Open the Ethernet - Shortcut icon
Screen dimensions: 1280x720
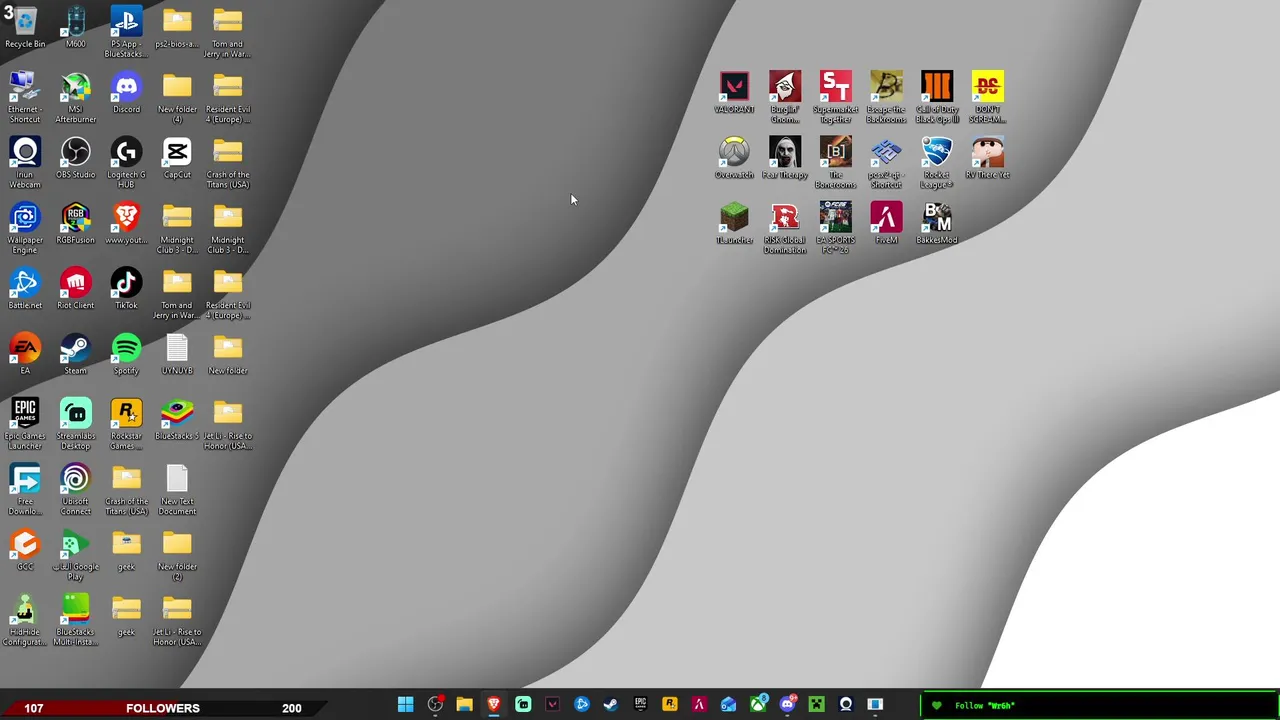tap(25, 97)
